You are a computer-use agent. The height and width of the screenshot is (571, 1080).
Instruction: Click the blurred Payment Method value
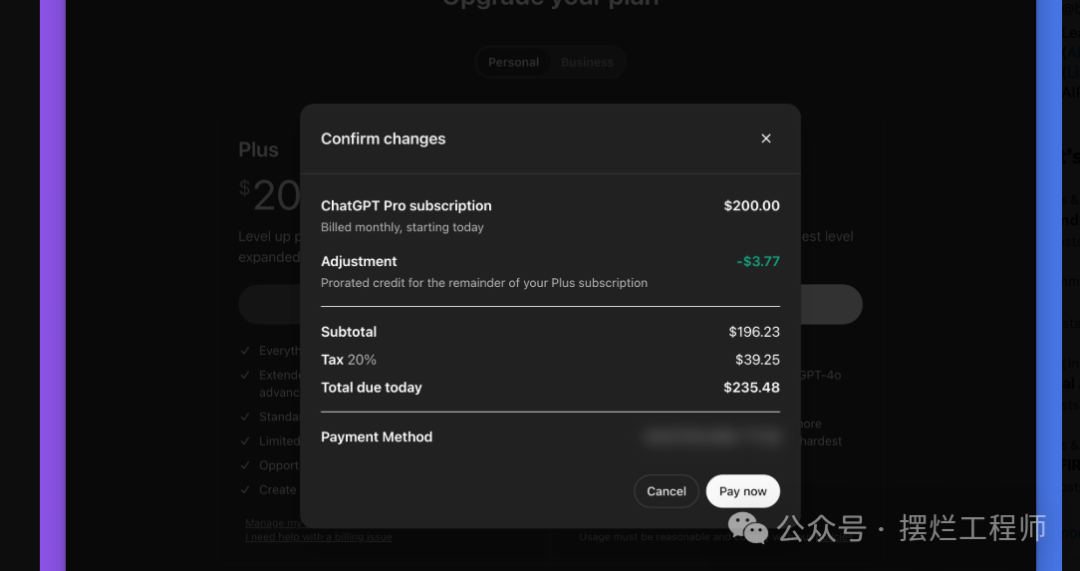712,437
